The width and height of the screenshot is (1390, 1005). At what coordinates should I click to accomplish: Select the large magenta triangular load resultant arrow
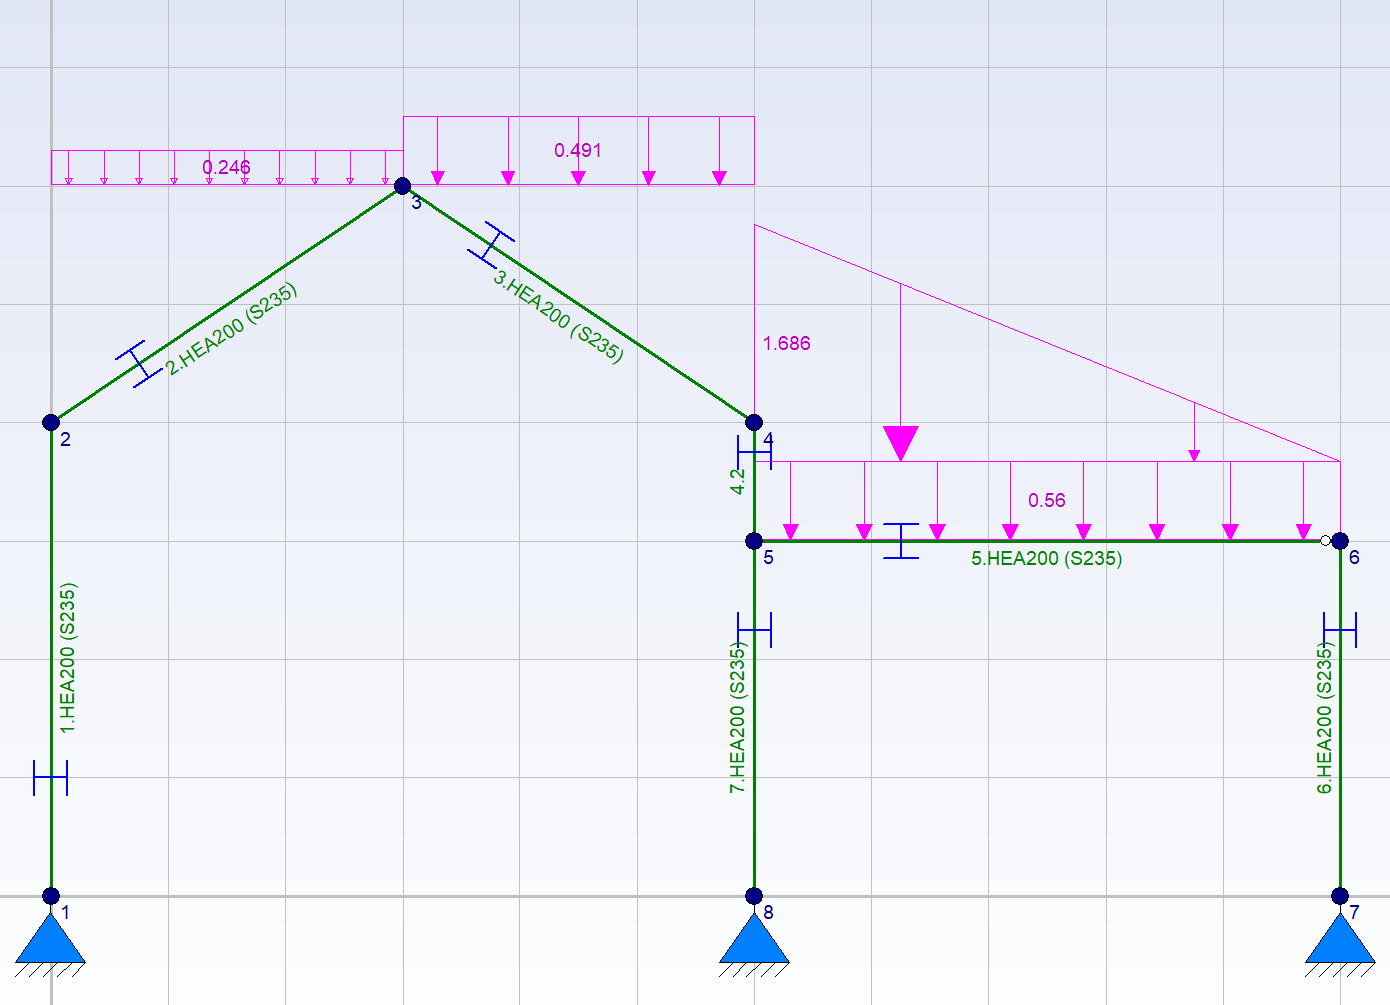(x=900, y=441)
